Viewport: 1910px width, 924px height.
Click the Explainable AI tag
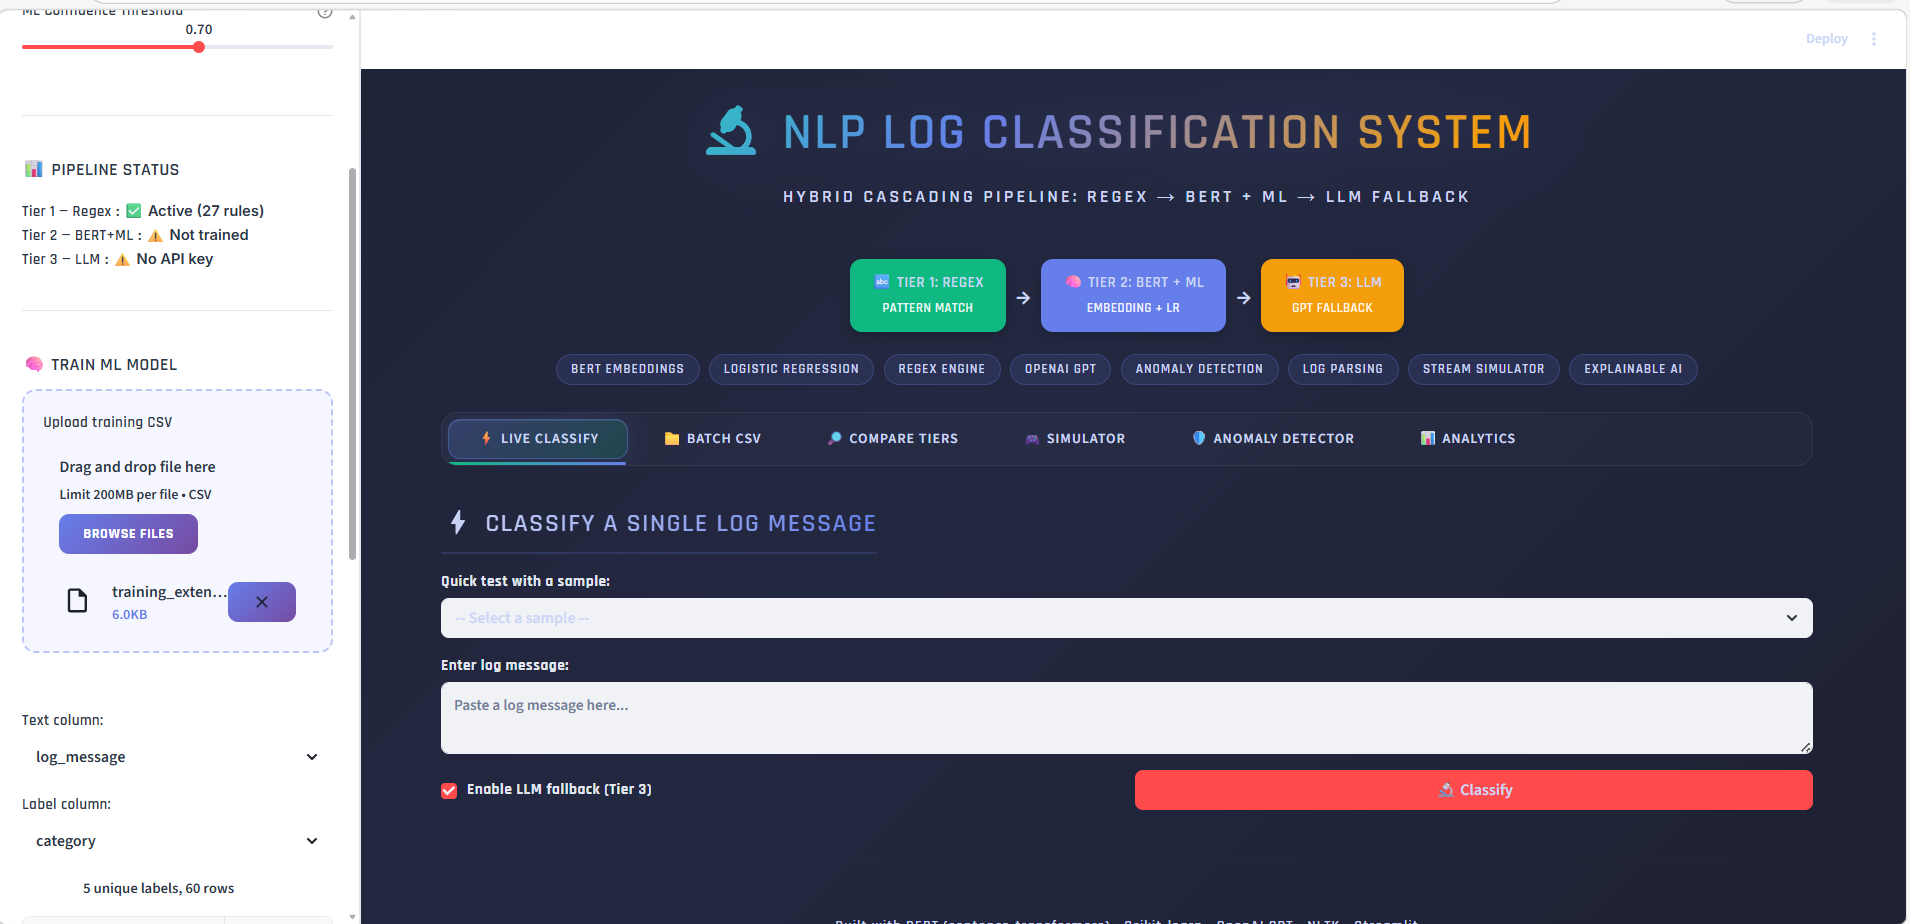[x=1633, y=369]
